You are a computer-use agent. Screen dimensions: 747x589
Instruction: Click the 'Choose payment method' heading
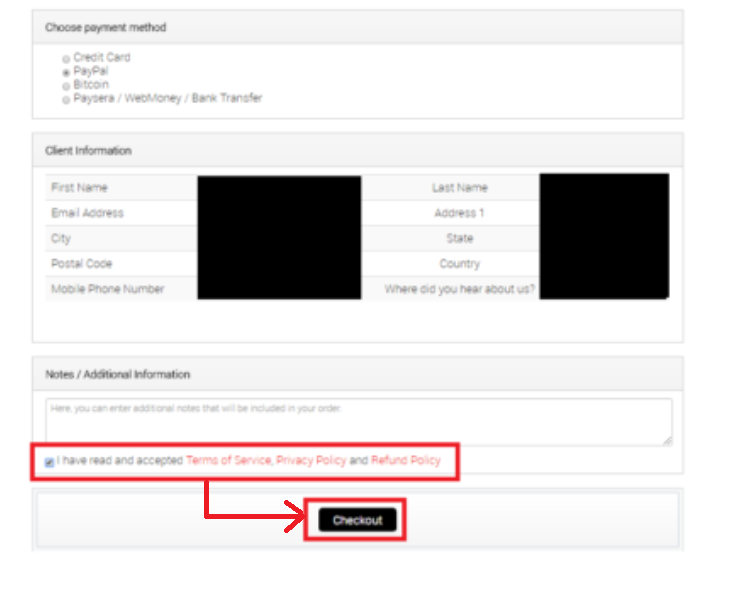[x=106, y=28]
